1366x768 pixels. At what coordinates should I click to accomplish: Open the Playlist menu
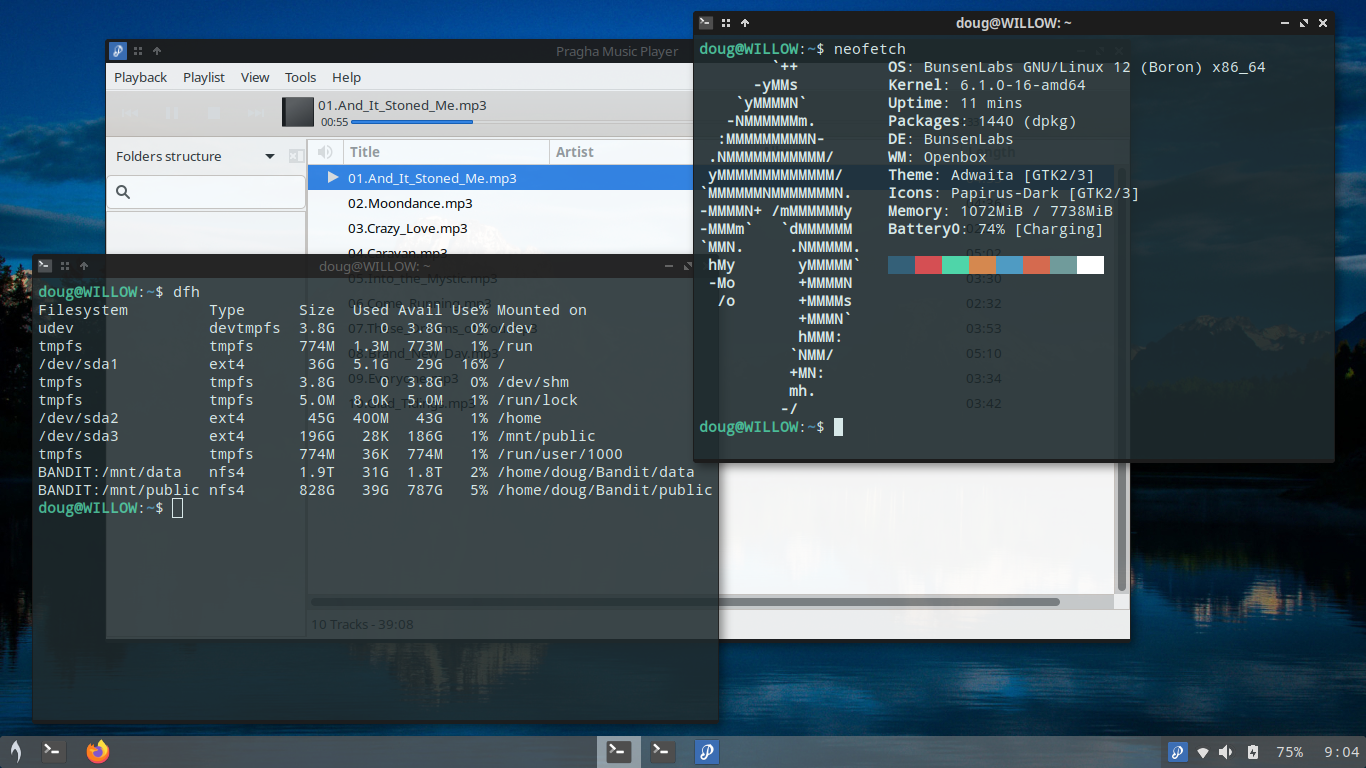click(x=204, y=77)
